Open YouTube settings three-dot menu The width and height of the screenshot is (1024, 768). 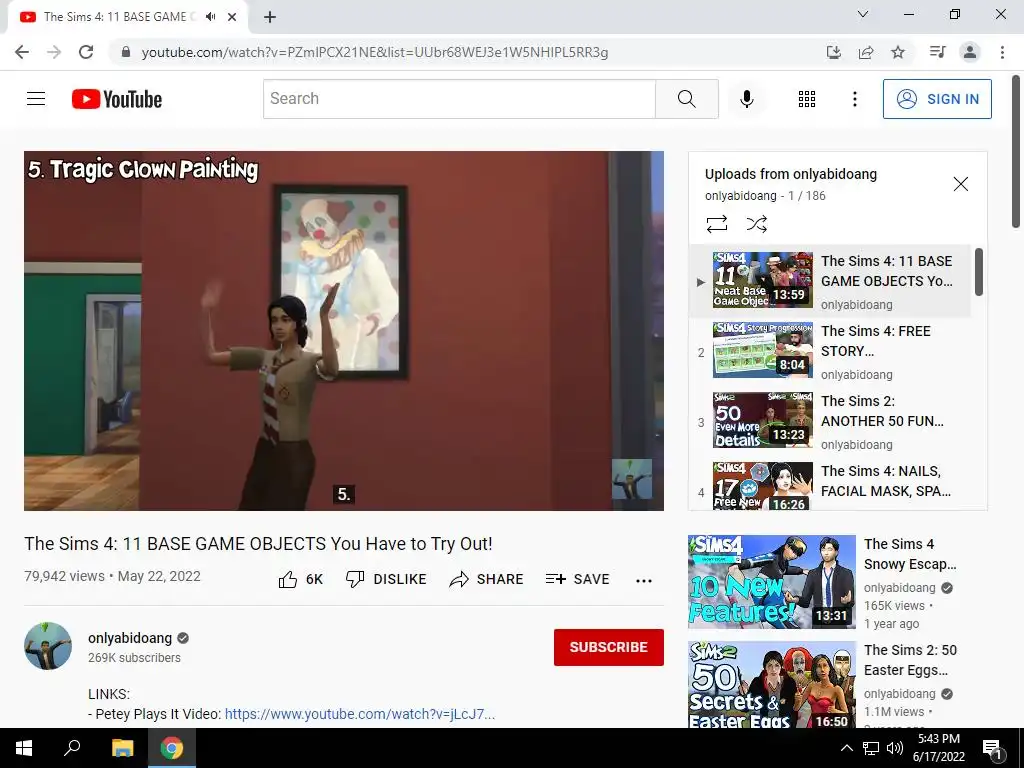854,99
